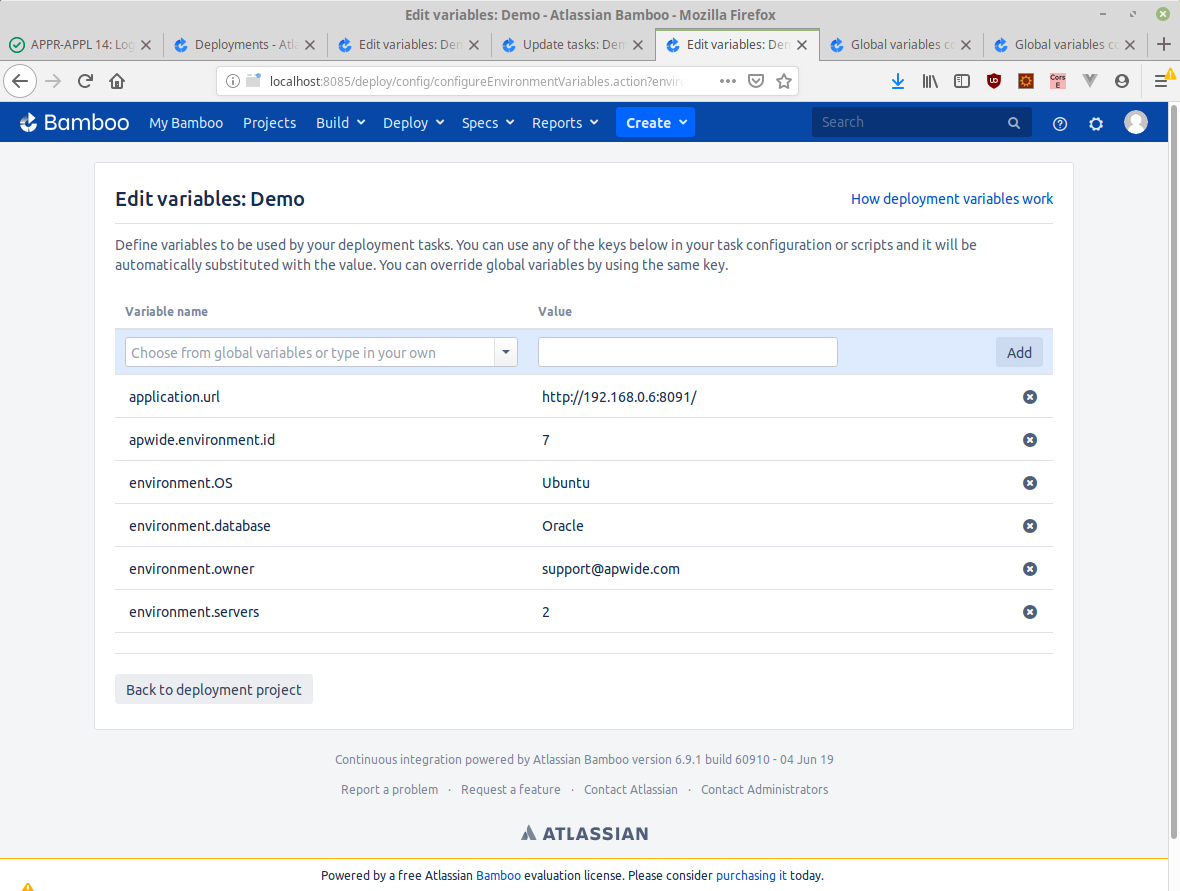This screenshot has width=1180, height=891.
Task: Open the user profile avatar menu
Action: 1135,122
